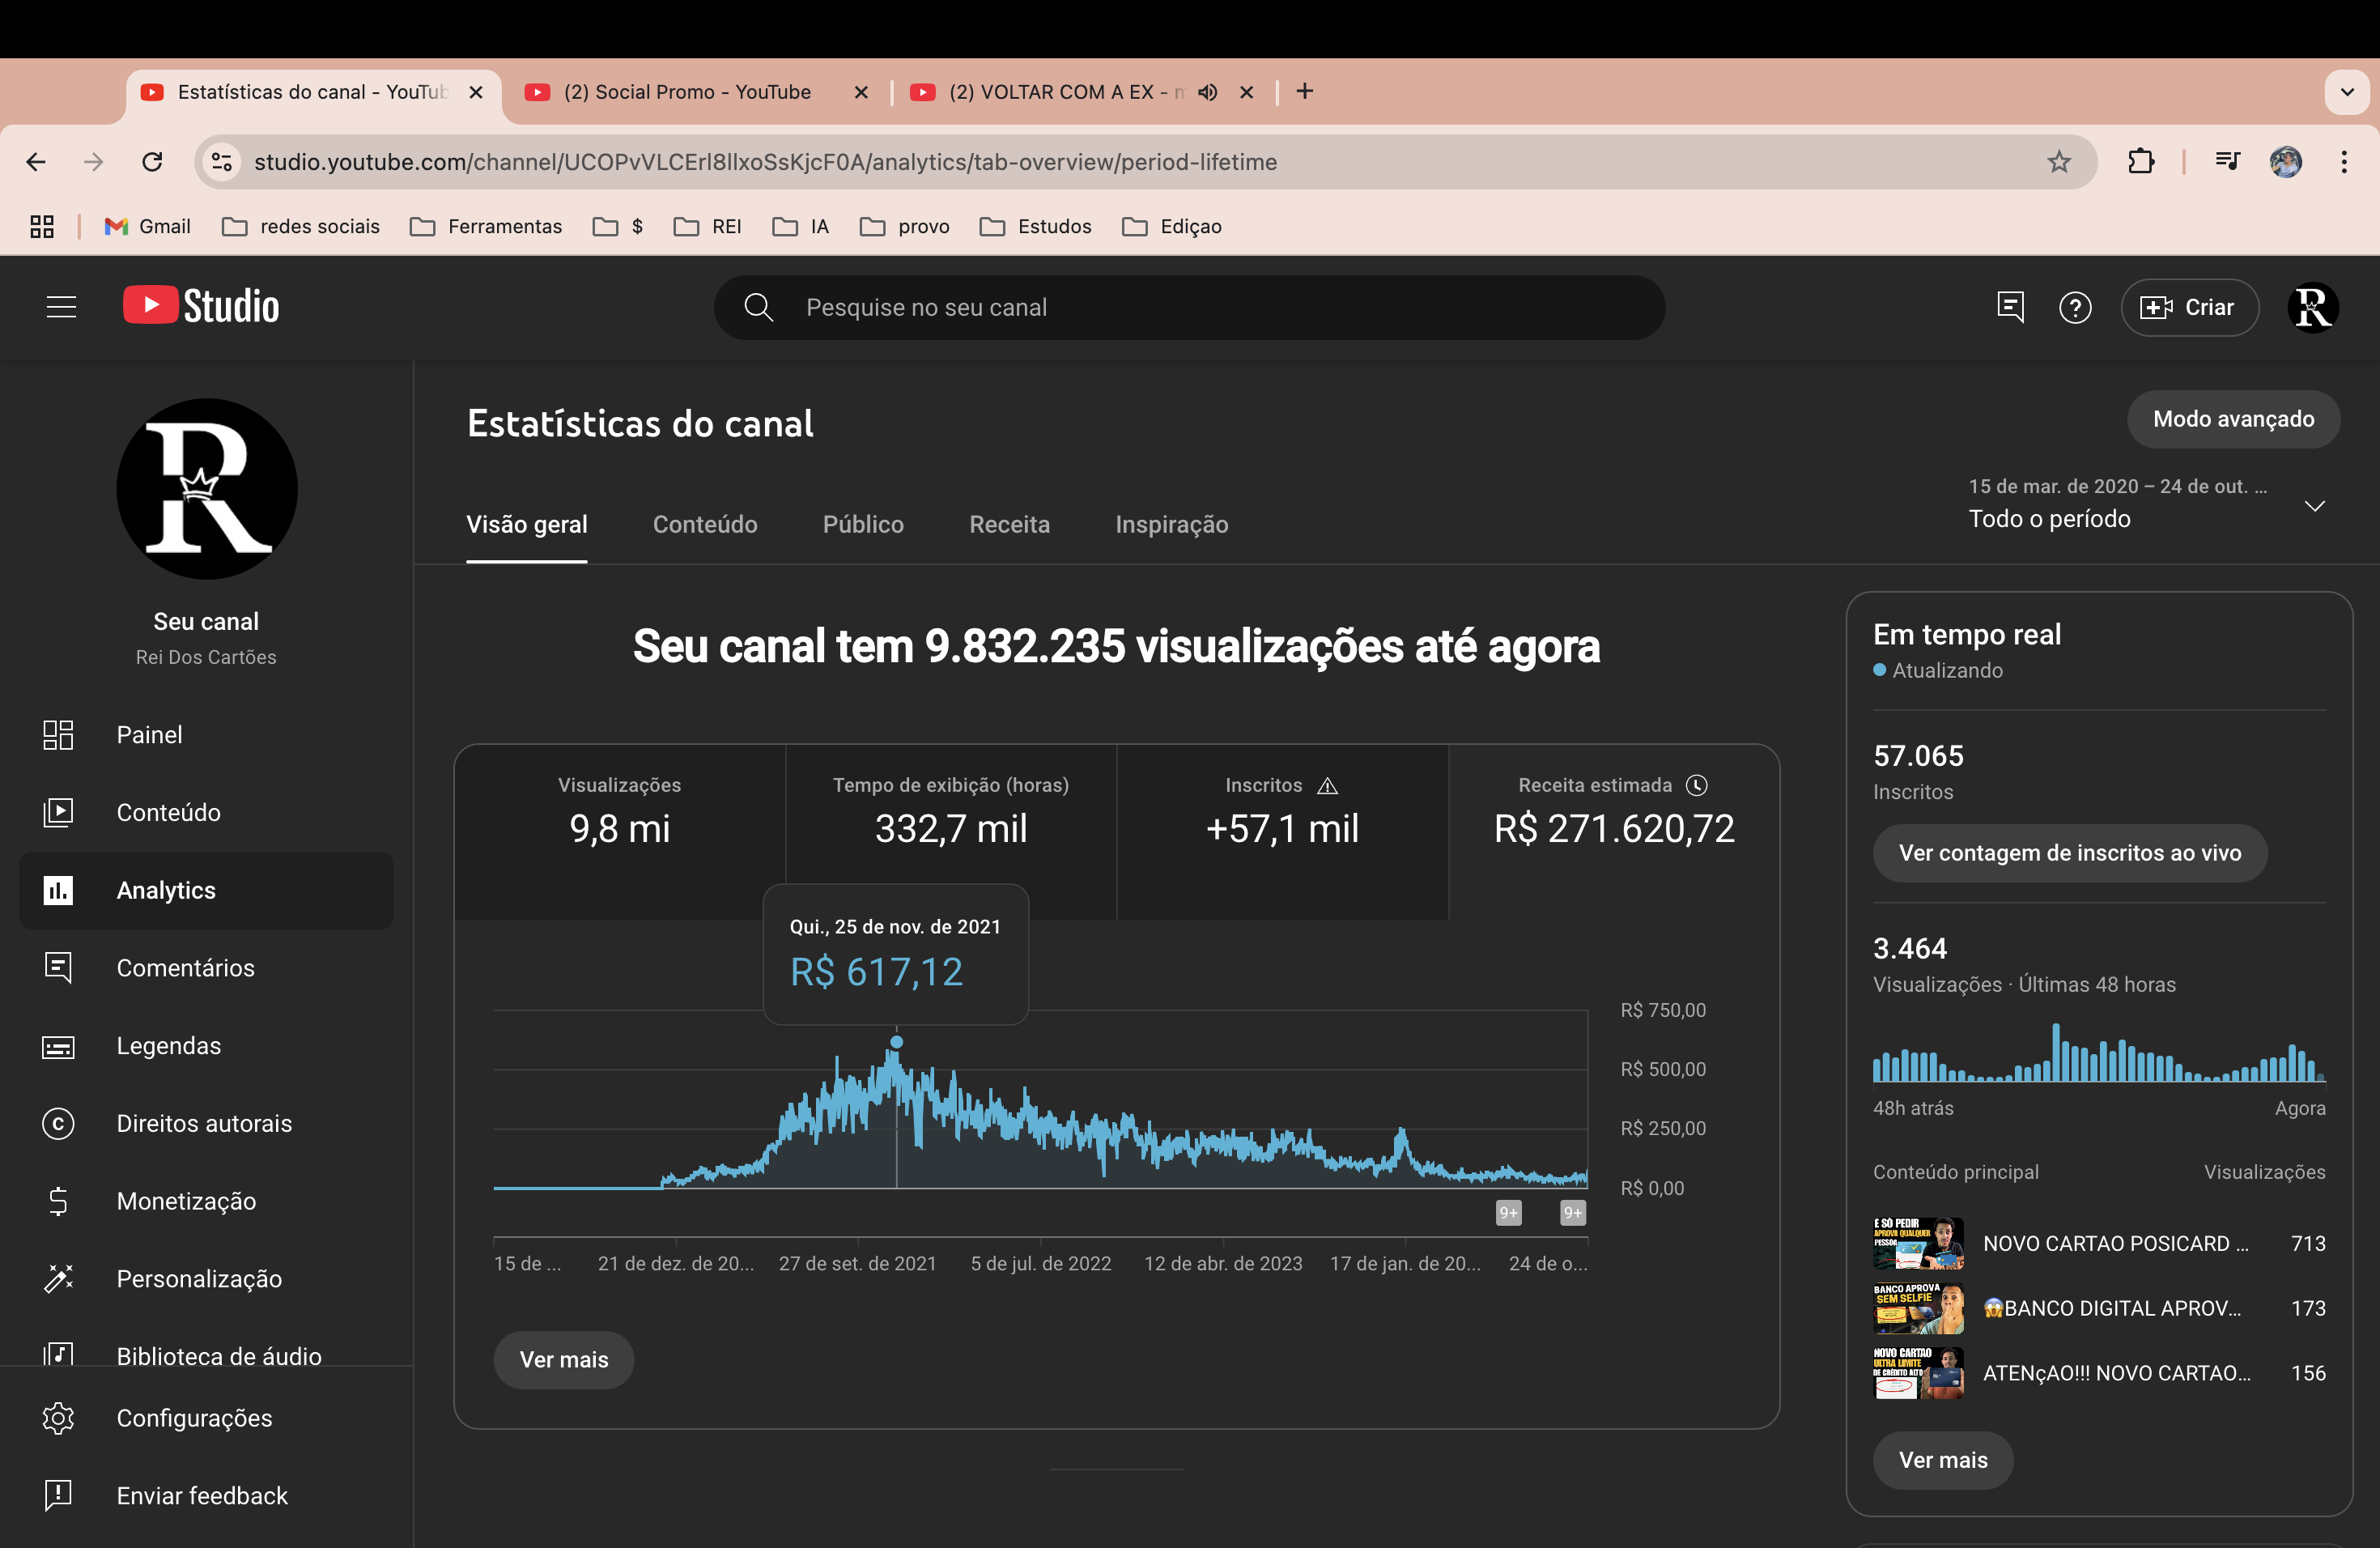Select the Visualizações metric card
Image resolution: width=2380 pixels, height=1548 pixels.
point(620,832)
